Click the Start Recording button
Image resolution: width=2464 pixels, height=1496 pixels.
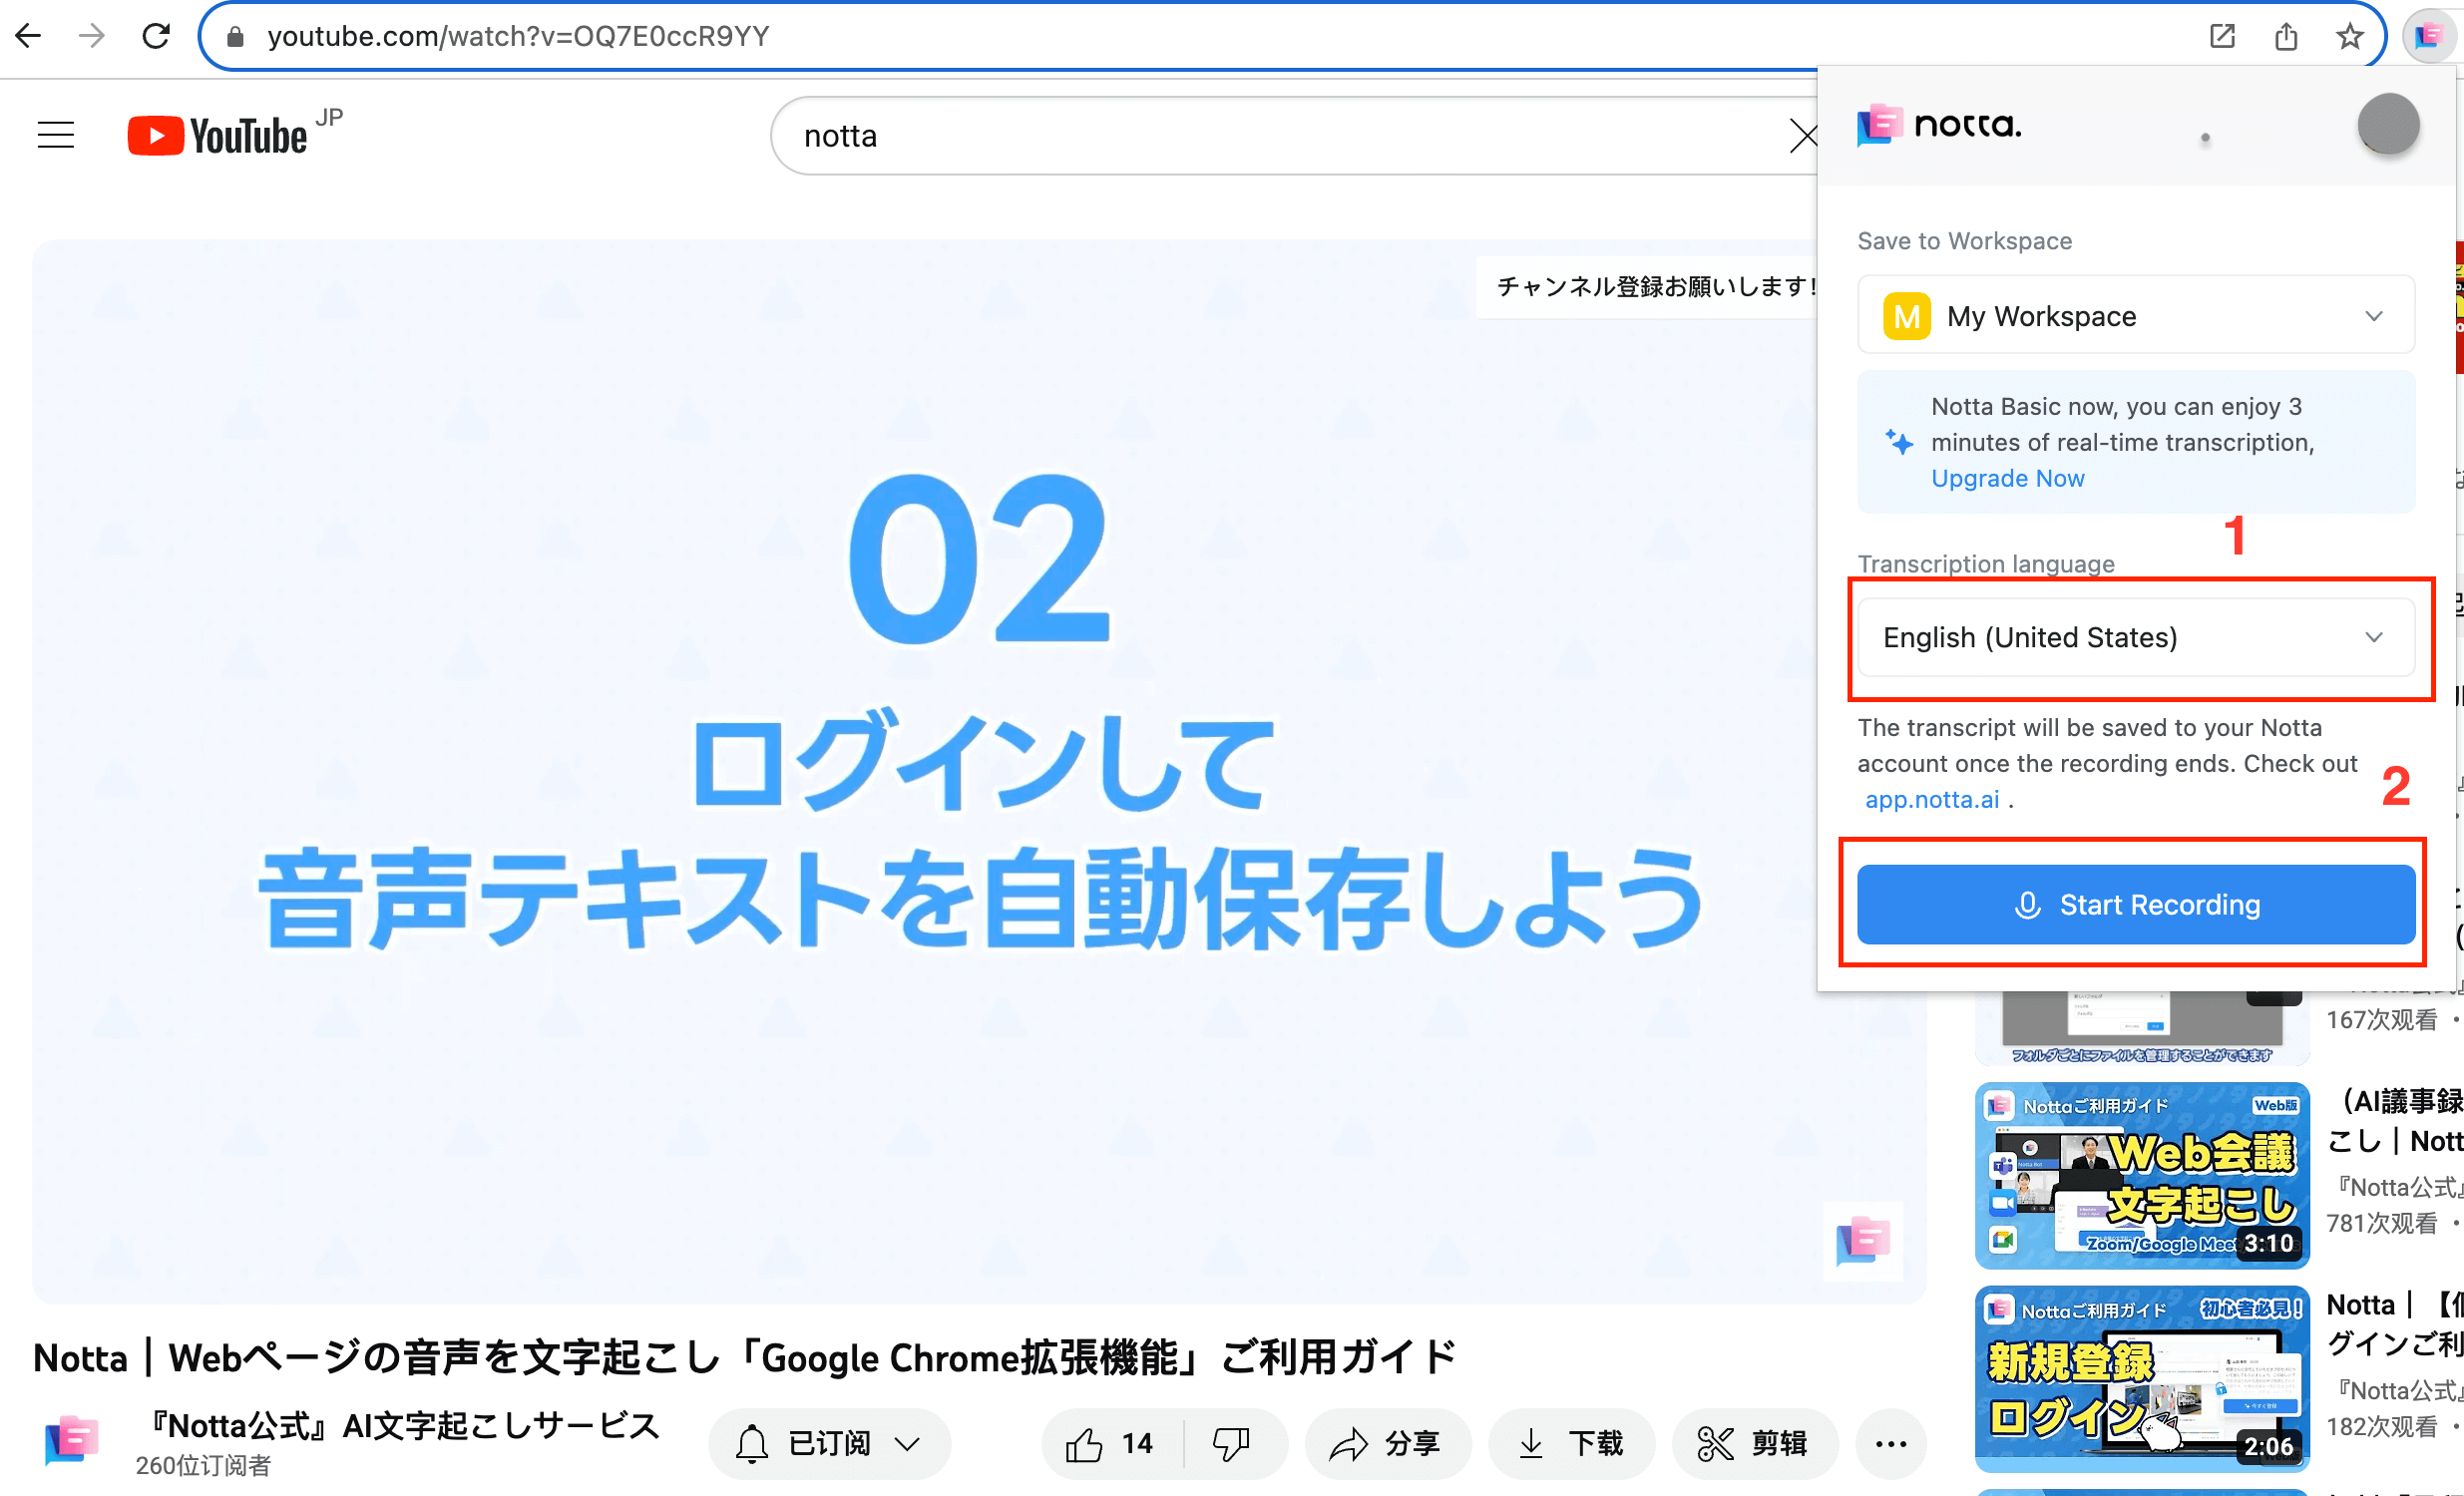click(x=2136, y=904)
